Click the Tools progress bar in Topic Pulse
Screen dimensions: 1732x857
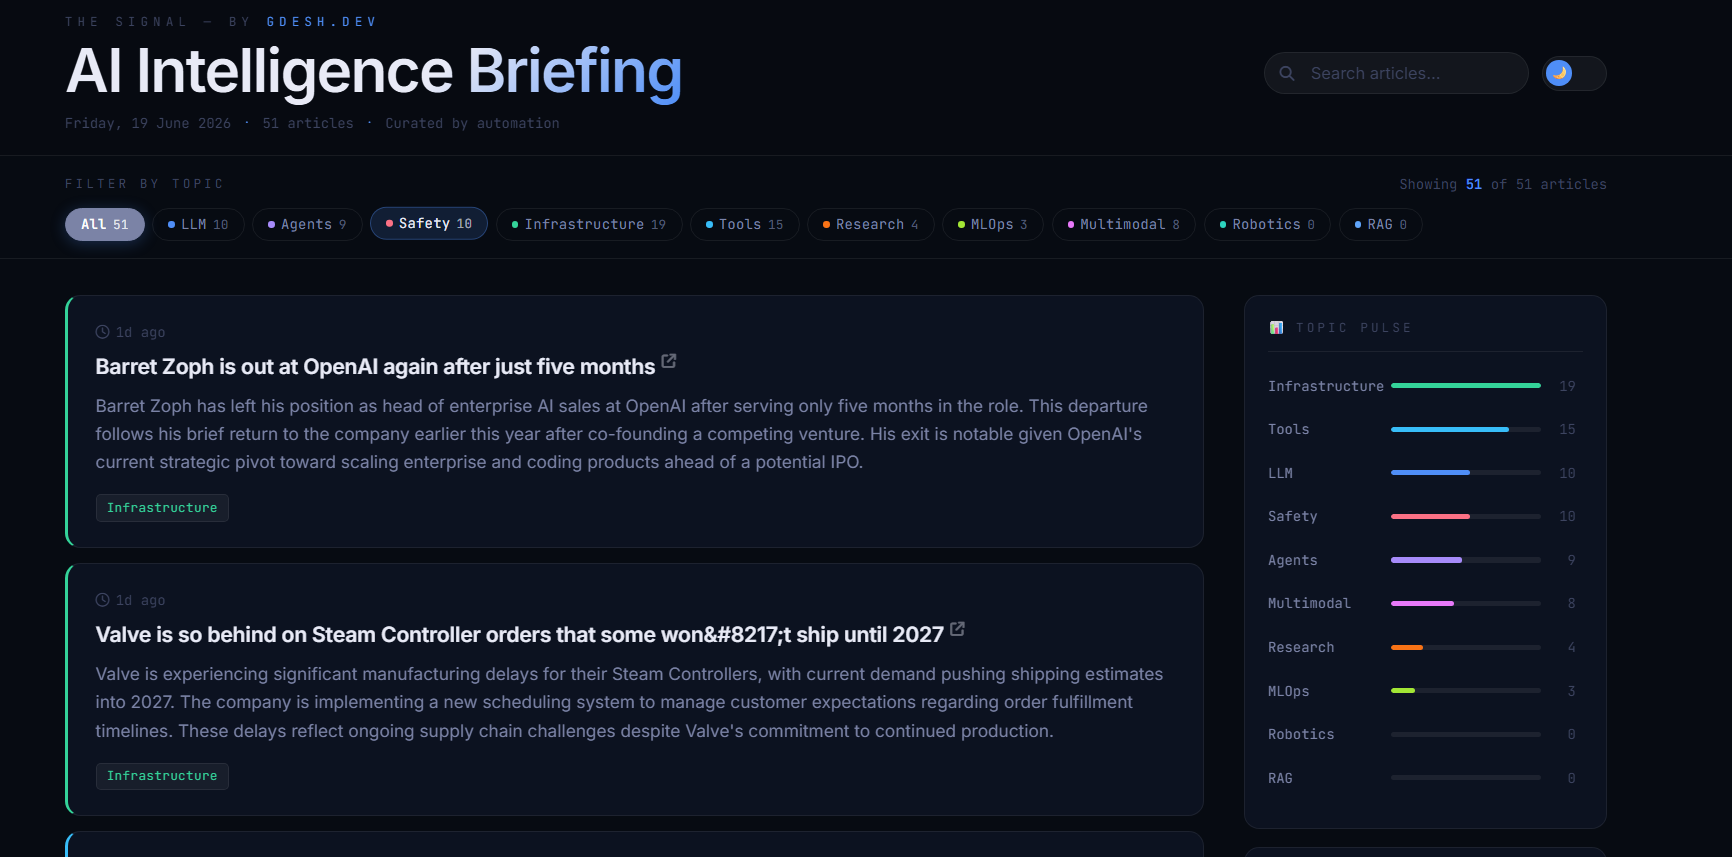[x=1466, y=429]
